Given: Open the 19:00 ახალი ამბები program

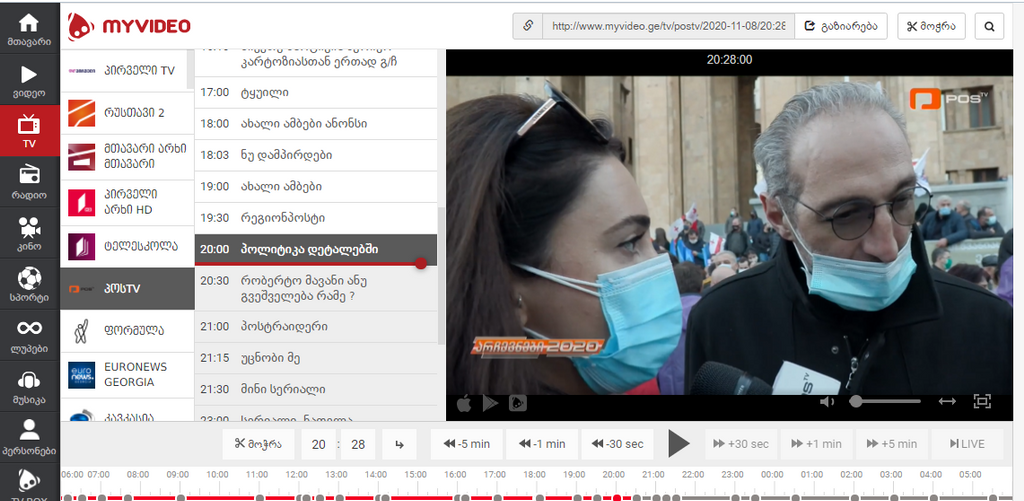Looking at the screenshot, I should 316,187.
